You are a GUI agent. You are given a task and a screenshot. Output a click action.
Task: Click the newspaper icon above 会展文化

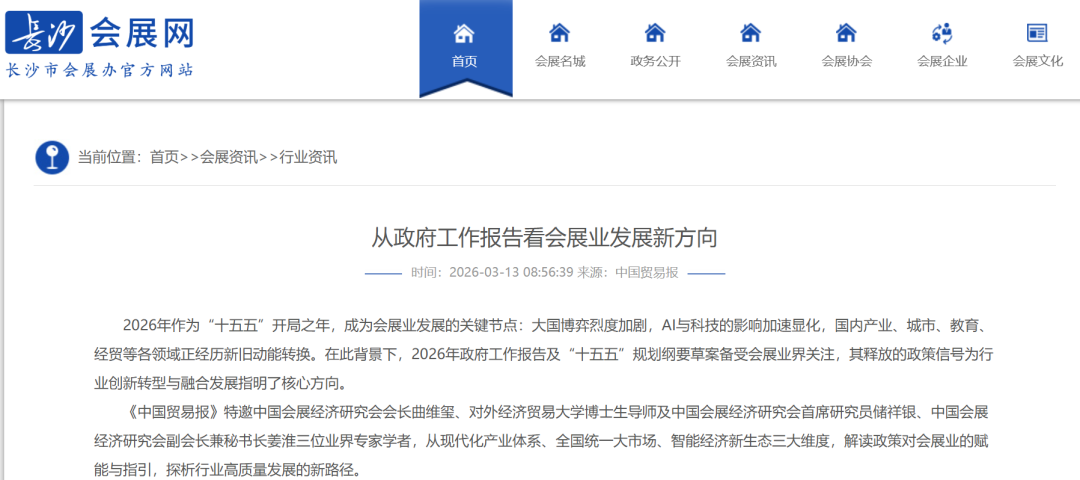click(x=1037, y=32)
